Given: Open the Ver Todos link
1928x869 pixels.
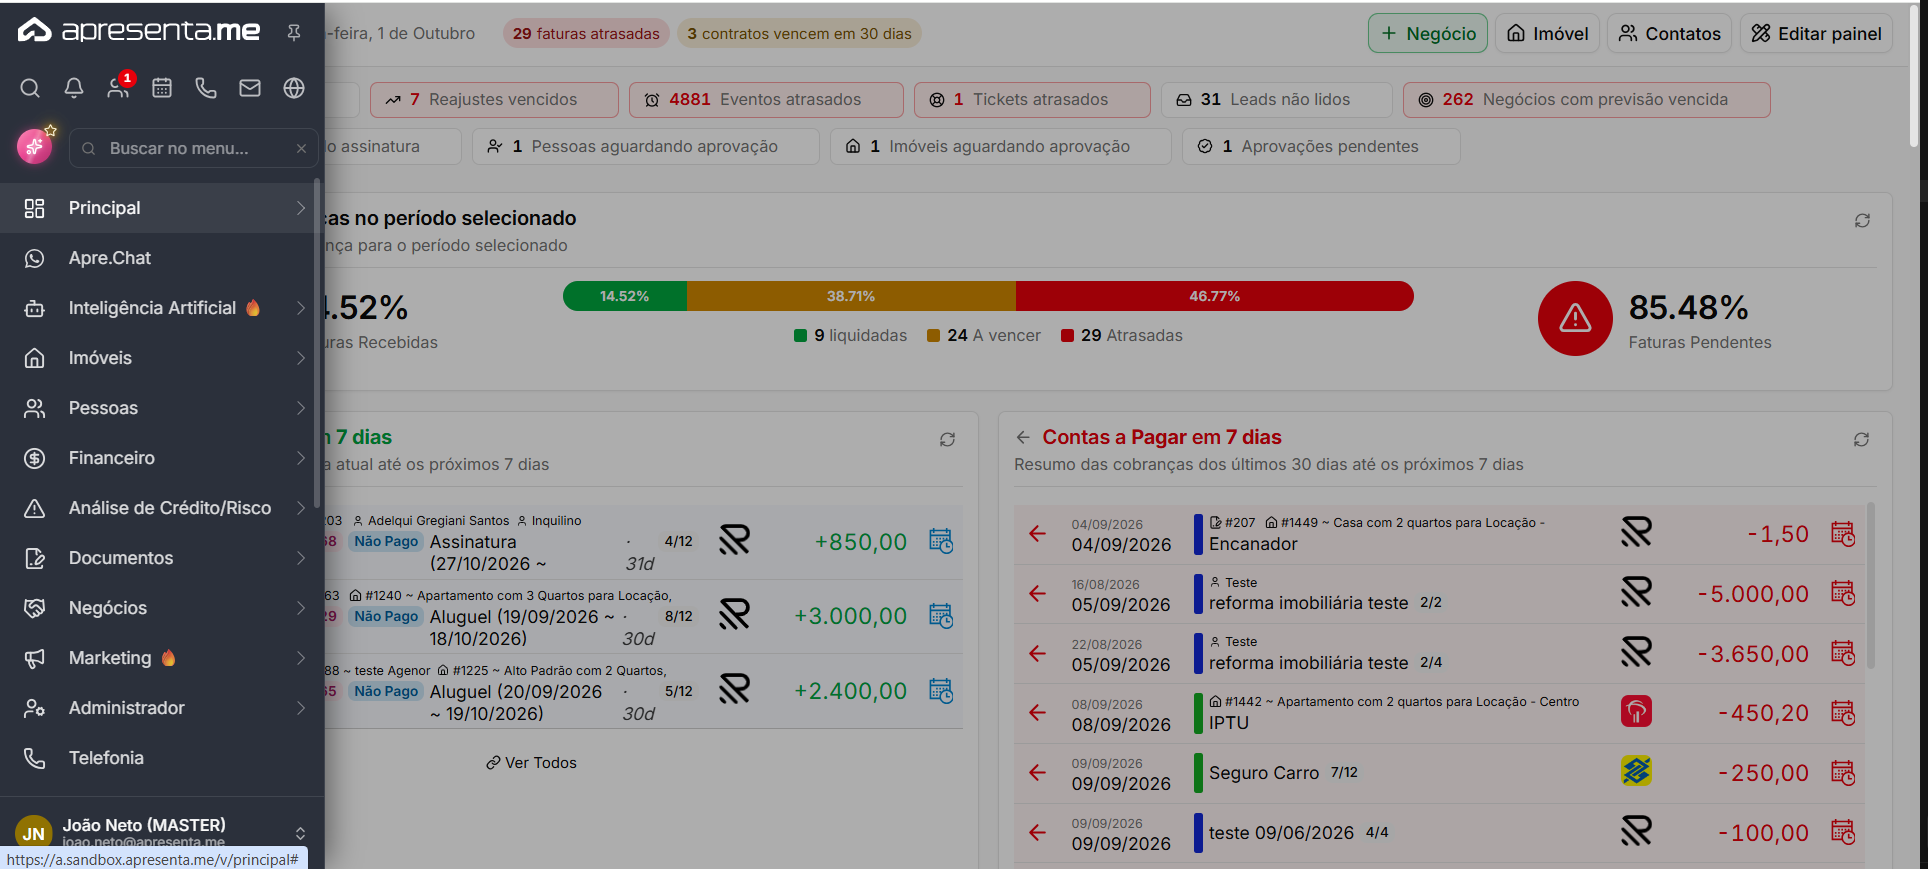Looking at the screenshot, I should [x=531, y=763].
